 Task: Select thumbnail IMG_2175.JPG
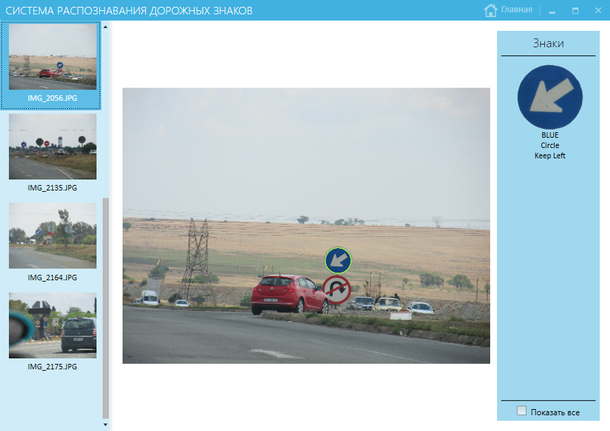click(x=53, y=325)
